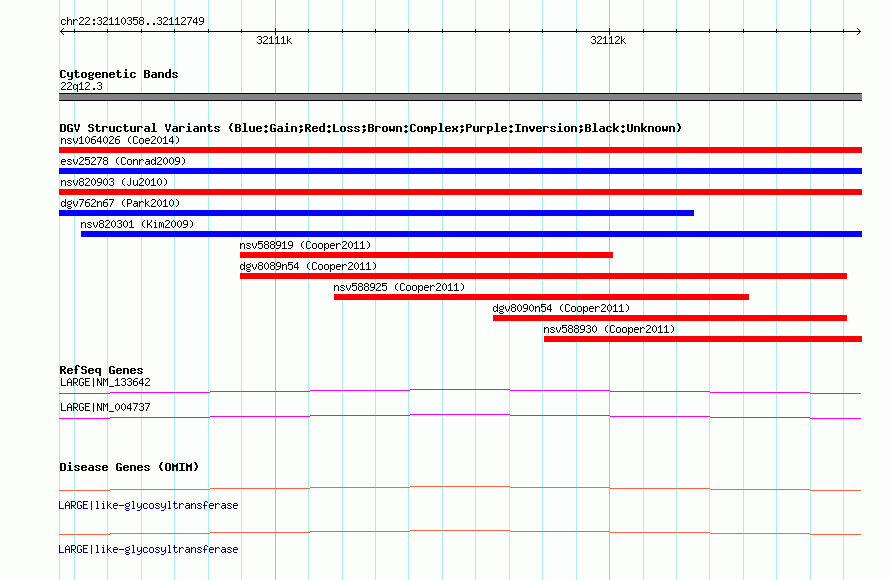Click the dgv8090n54 (Cooper2011) red bar

coord(670,318)
